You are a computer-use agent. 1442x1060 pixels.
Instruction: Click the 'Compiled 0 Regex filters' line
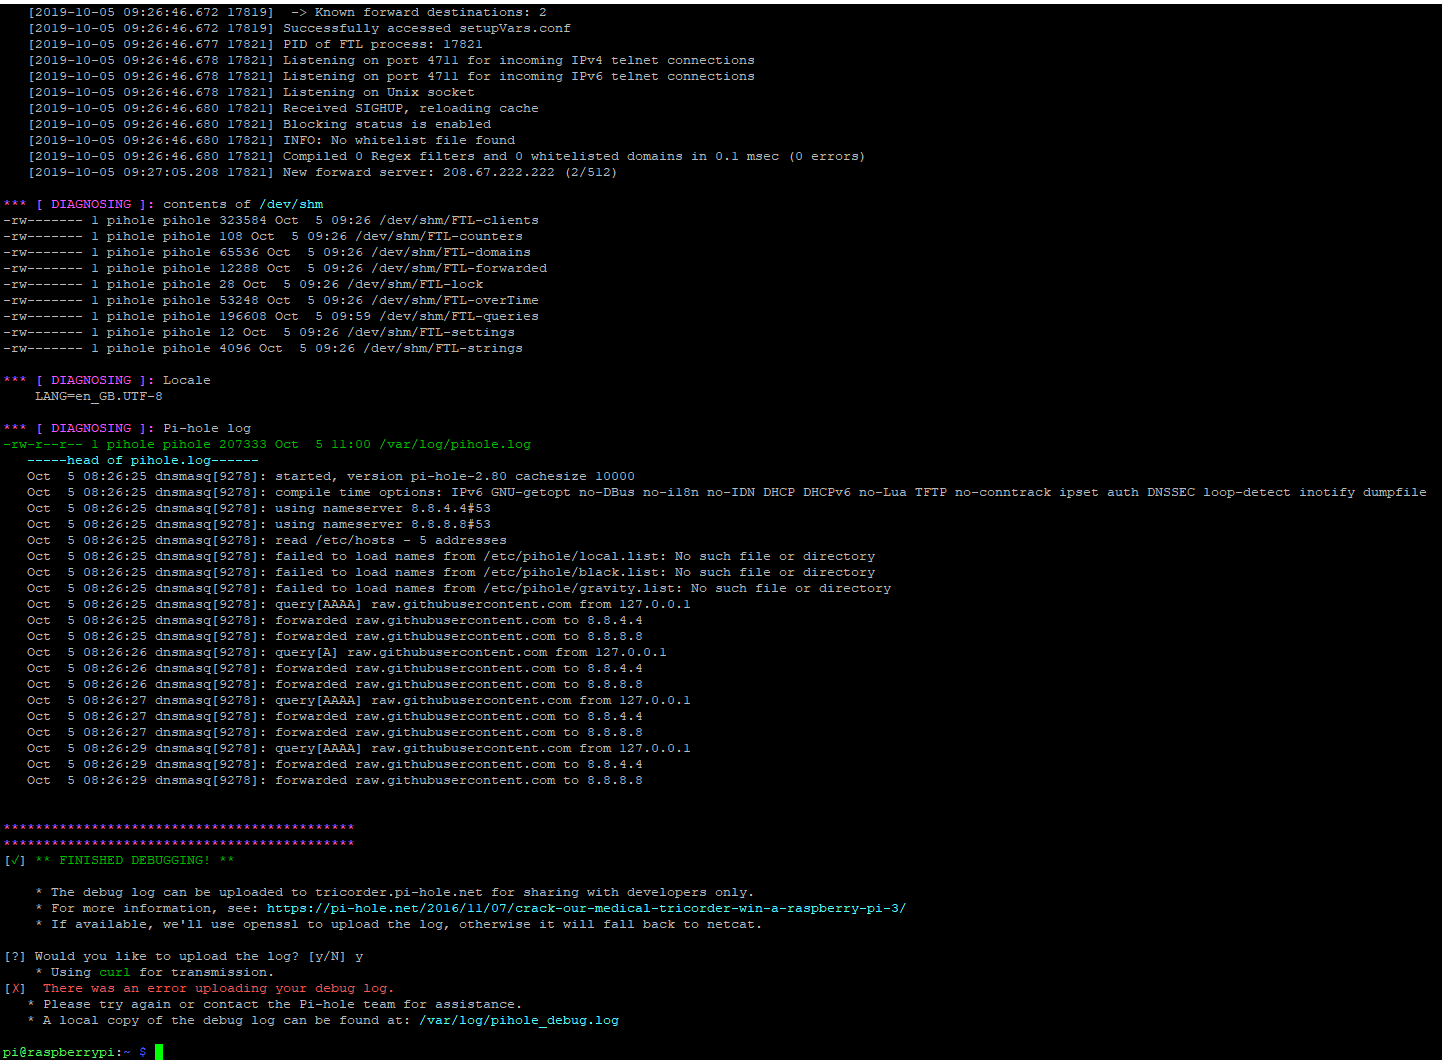point(447,156)
